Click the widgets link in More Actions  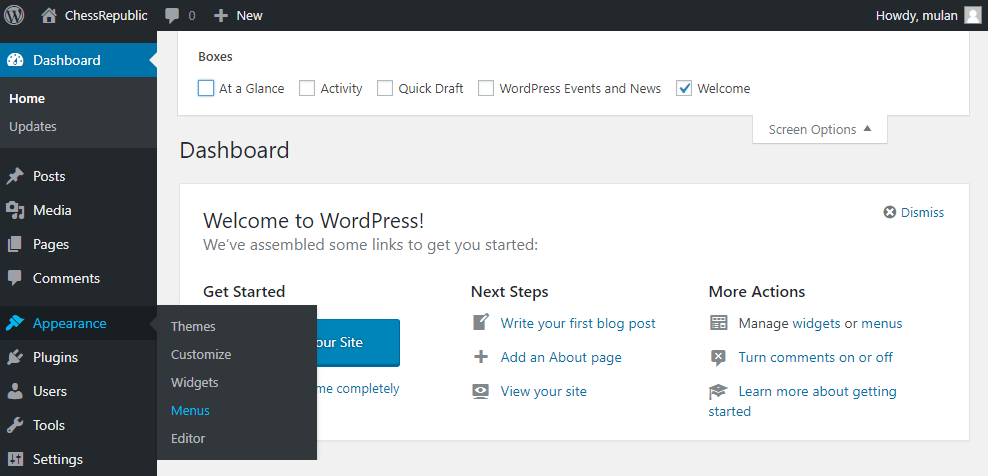pyautogui.click(x=816, y=323)
